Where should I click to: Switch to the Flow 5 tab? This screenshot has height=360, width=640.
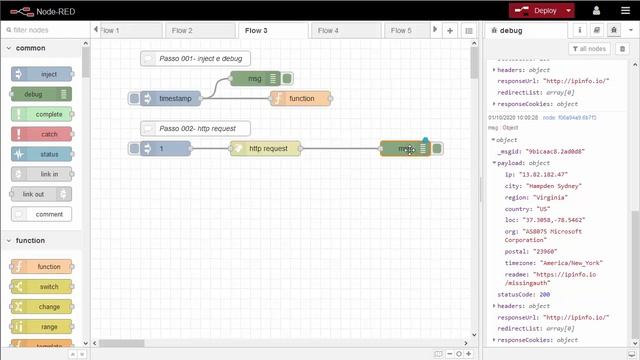pyautogui.click(x=407, y=31)
